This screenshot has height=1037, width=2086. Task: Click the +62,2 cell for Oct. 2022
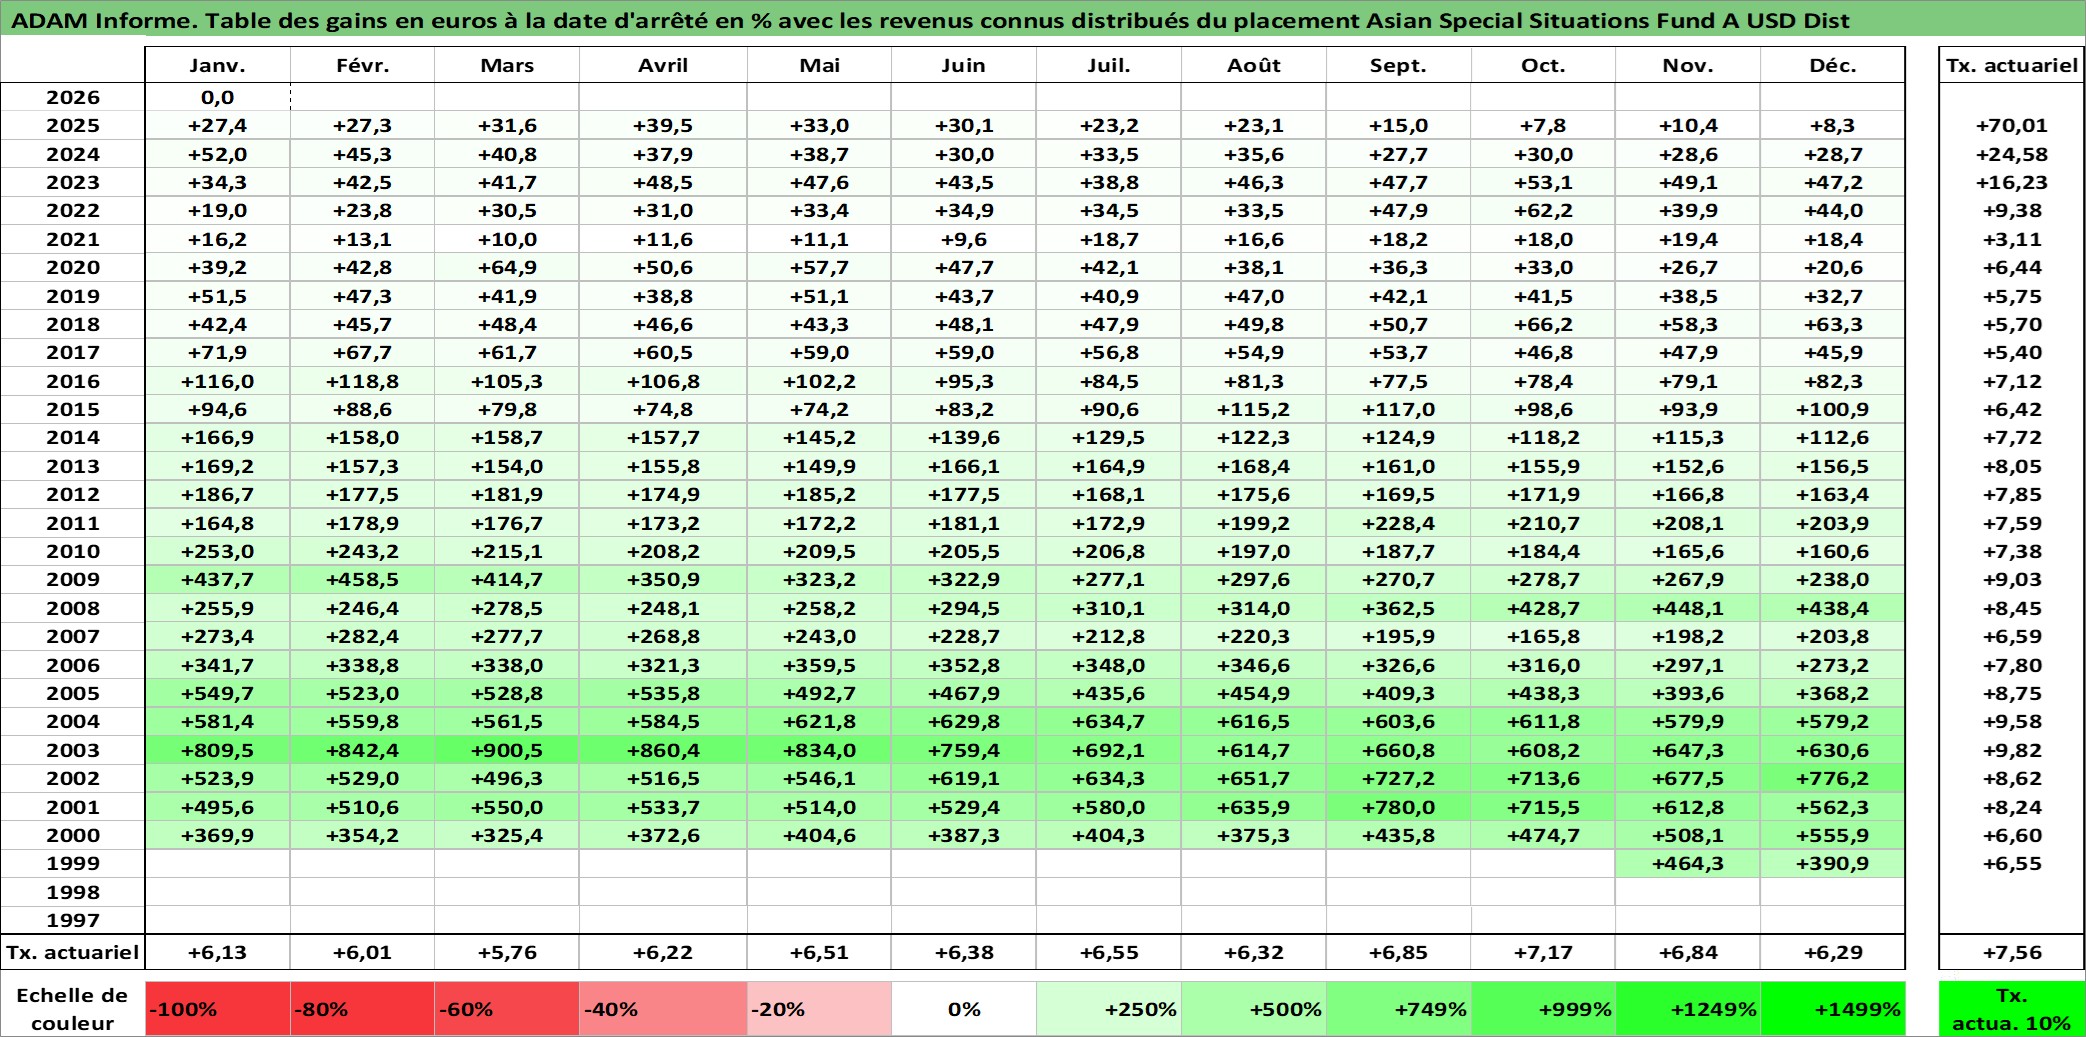(x=1543, y=210)
